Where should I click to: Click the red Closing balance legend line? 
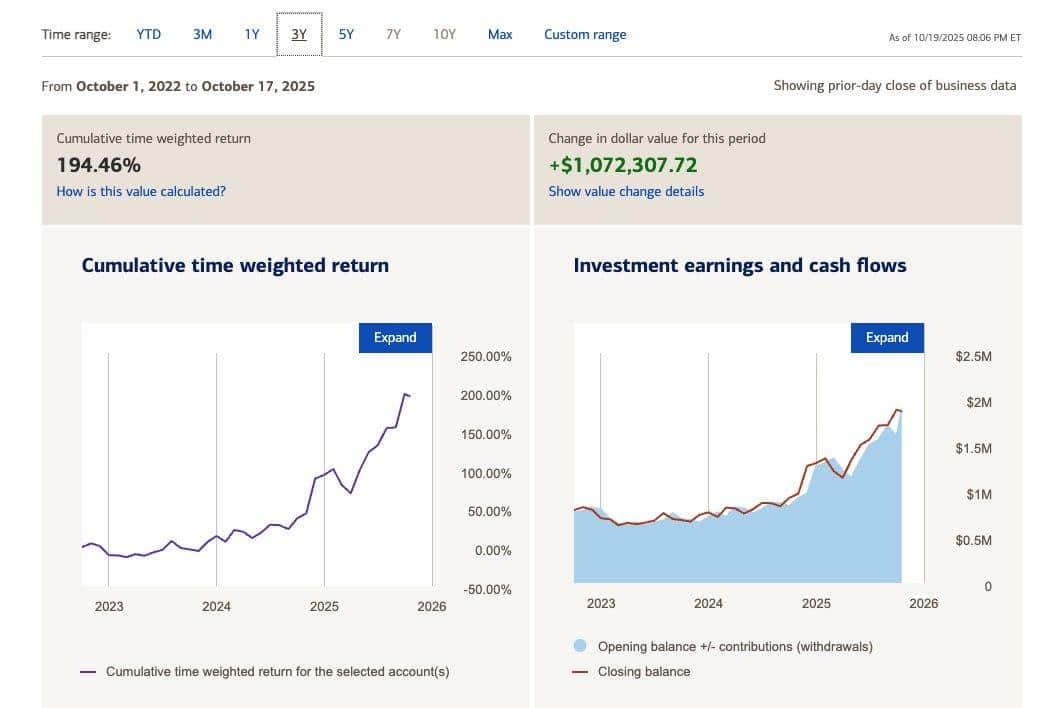[x=580, y=672]
